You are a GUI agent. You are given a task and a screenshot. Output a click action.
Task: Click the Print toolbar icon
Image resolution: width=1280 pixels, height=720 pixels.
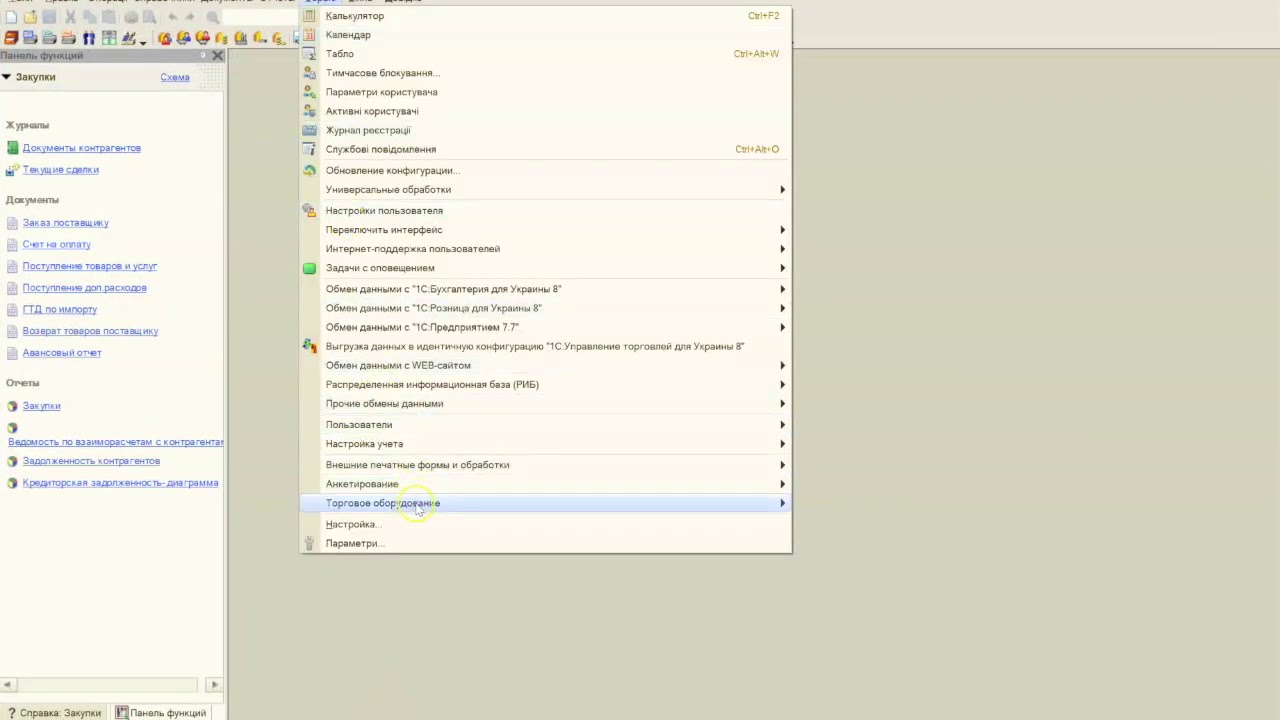pos(131,17)
